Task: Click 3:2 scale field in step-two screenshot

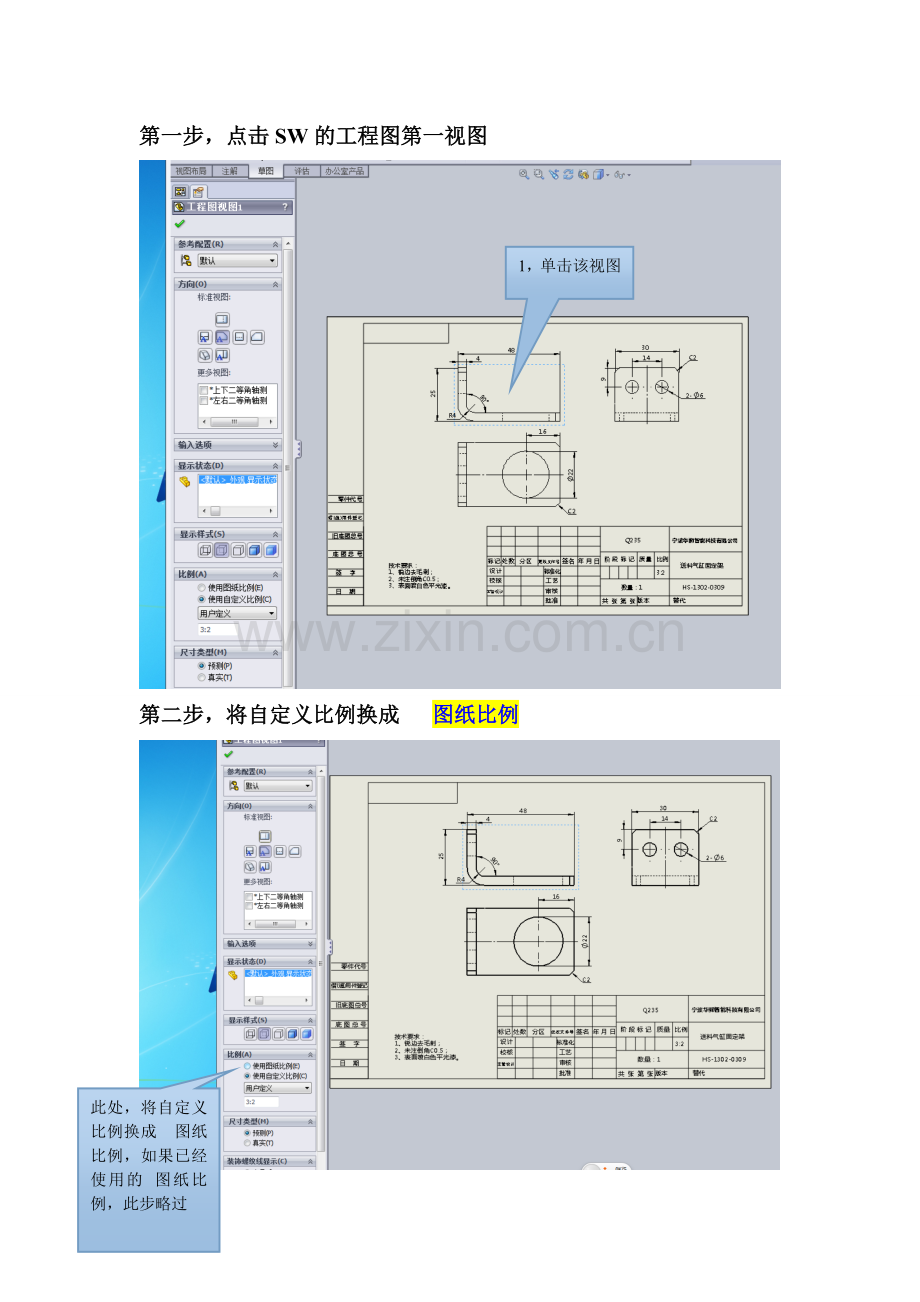Action: (x=262, y=1102)
